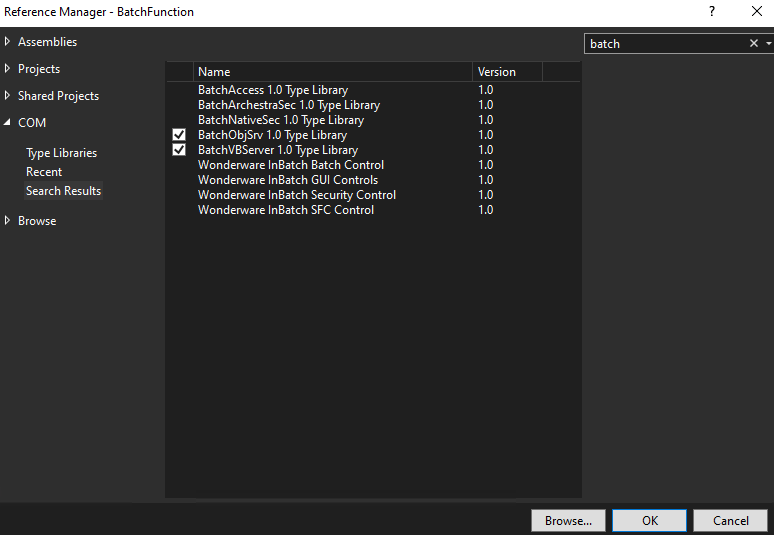
Task: Sort by the Name column header
Action: (x=333, y=72)
